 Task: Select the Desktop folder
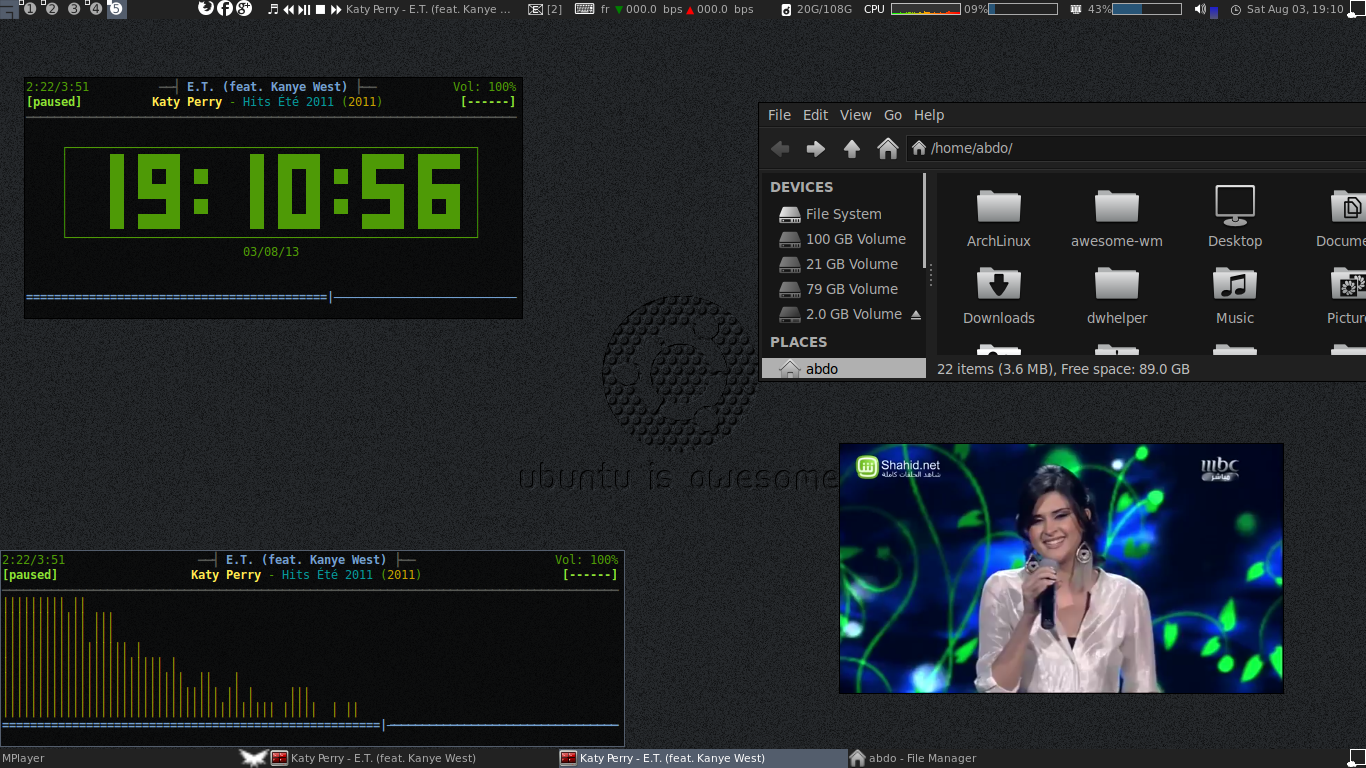coord(1235,218)
